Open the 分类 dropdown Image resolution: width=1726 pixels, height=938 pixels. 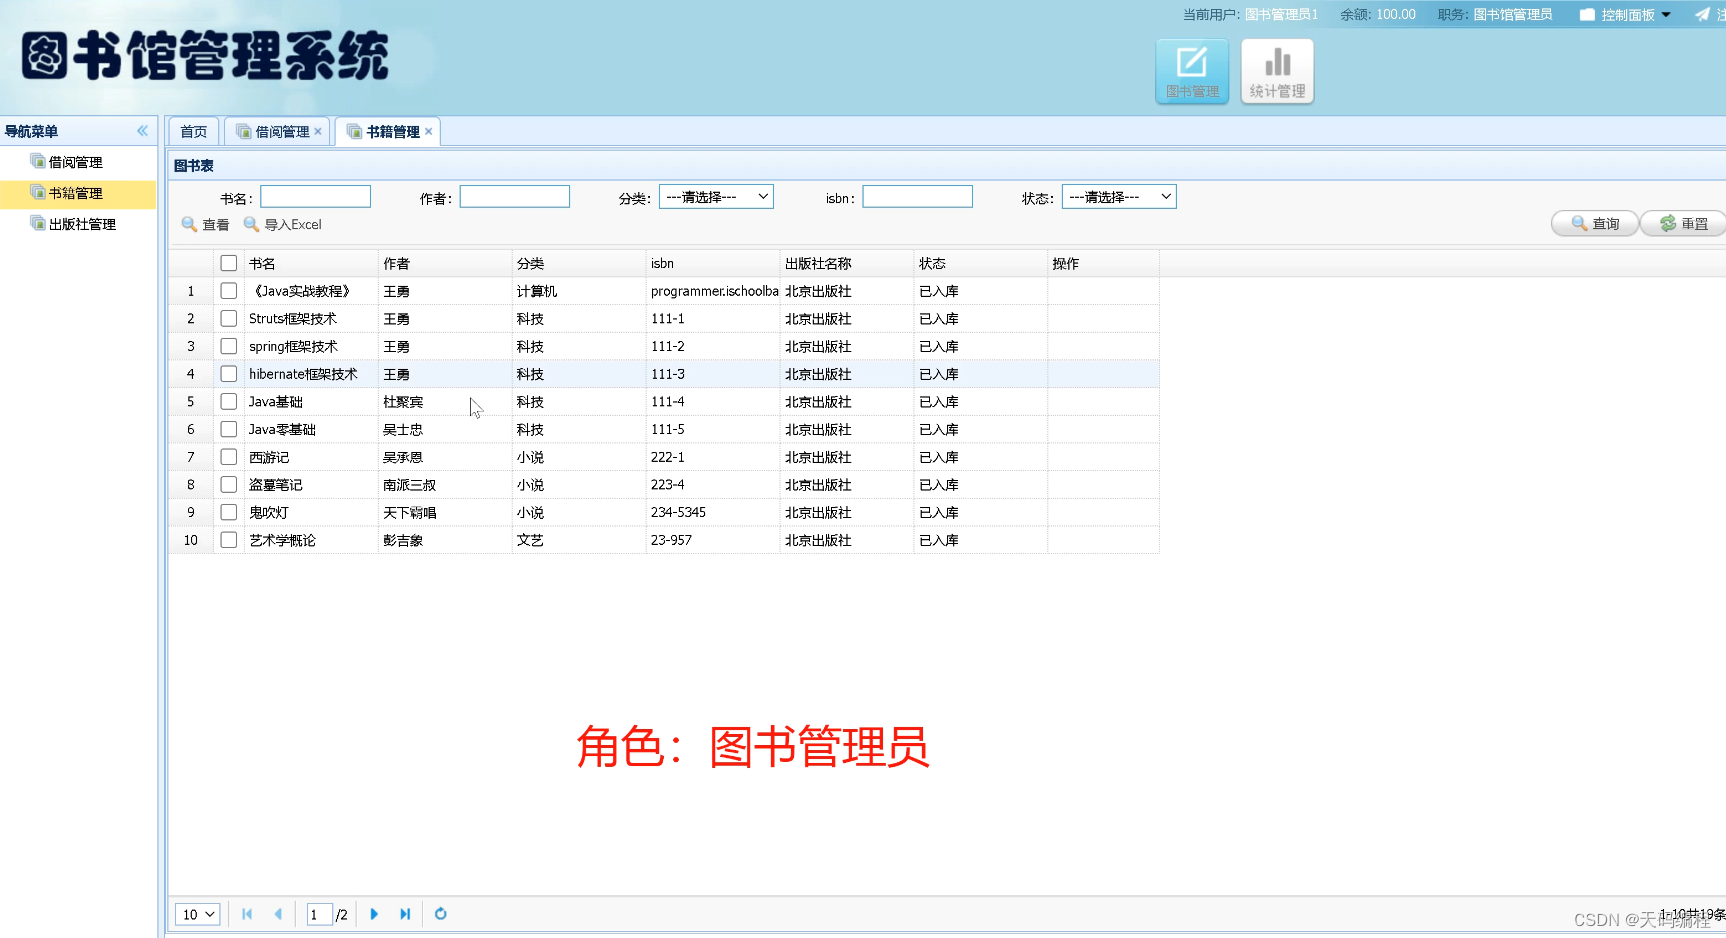716,197
